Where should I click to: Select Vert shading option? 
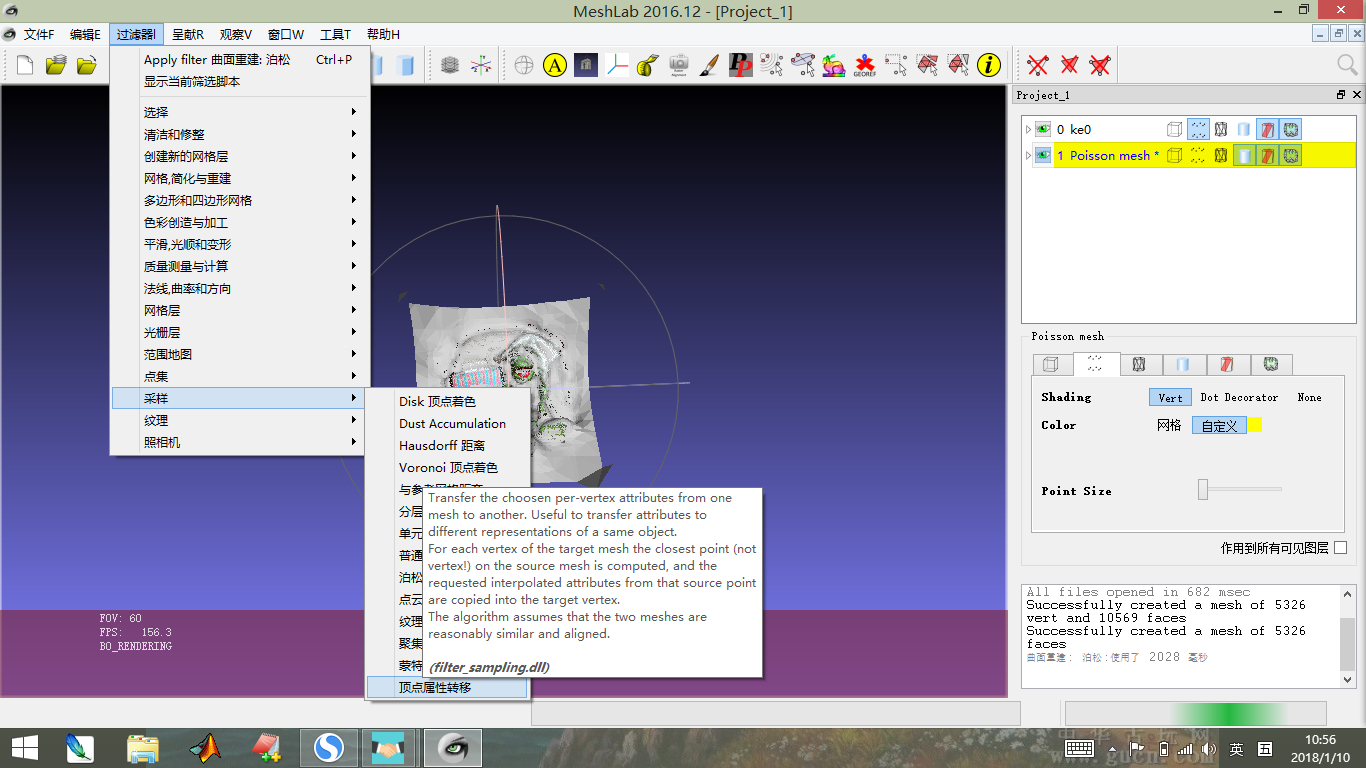(x=1170, y=397)
